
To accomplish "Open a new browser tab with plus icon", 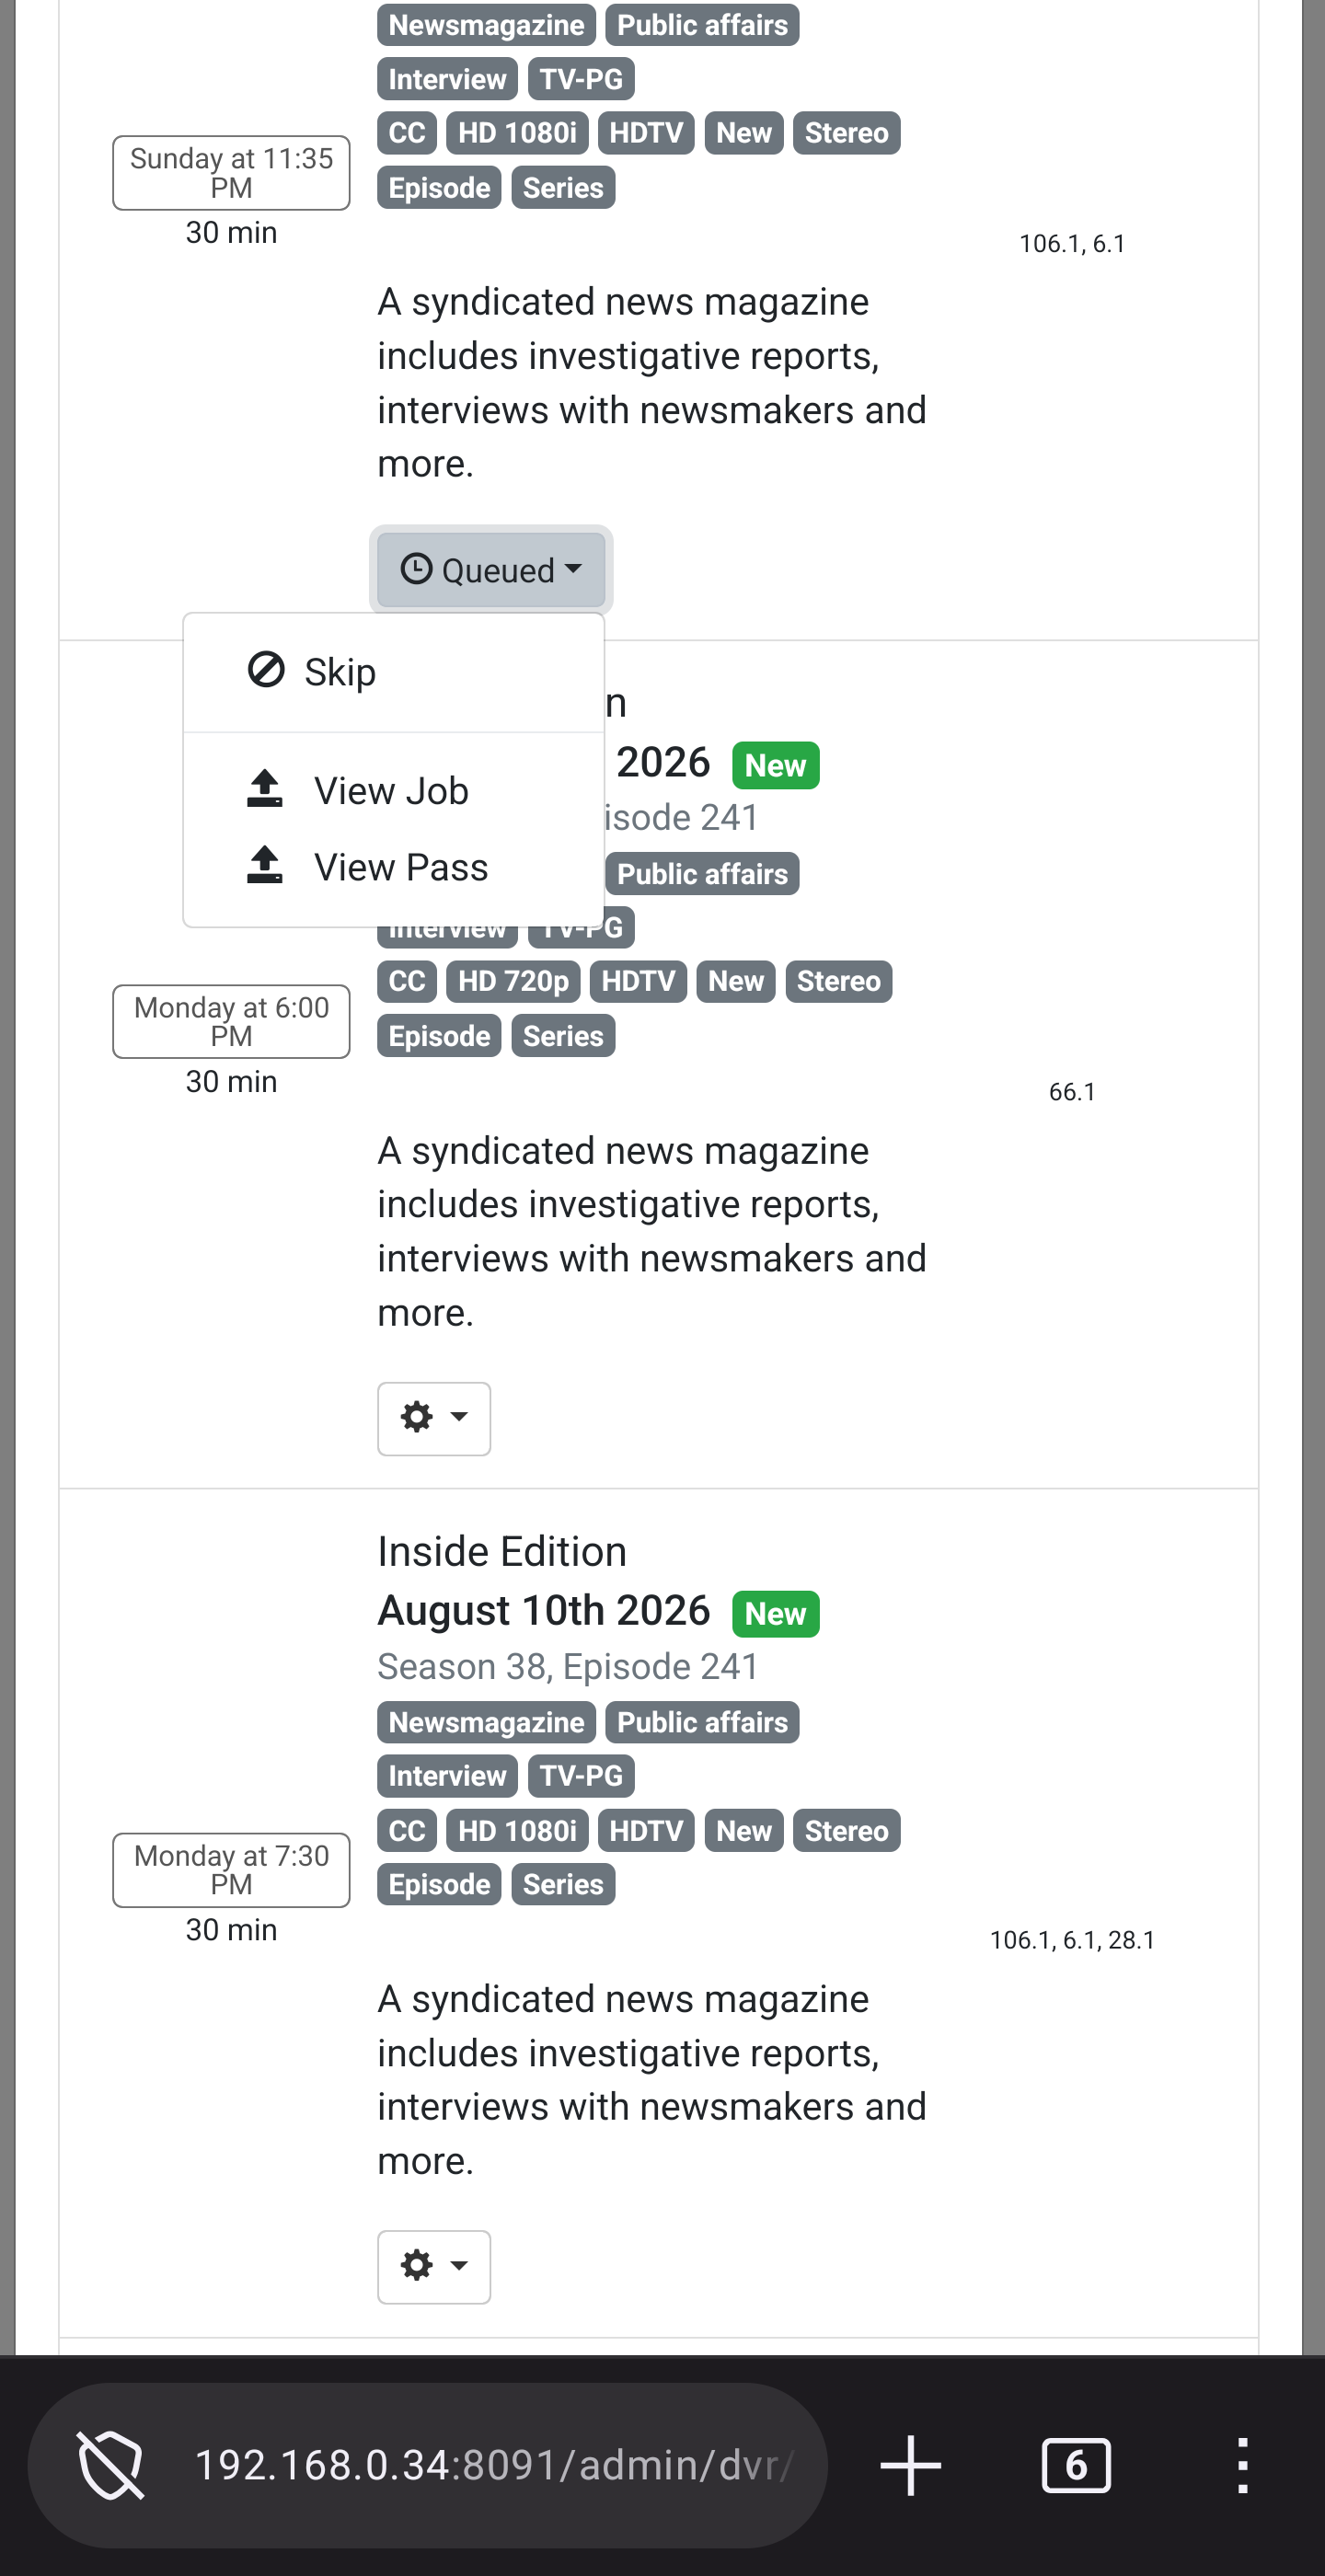I will 910,2465.
